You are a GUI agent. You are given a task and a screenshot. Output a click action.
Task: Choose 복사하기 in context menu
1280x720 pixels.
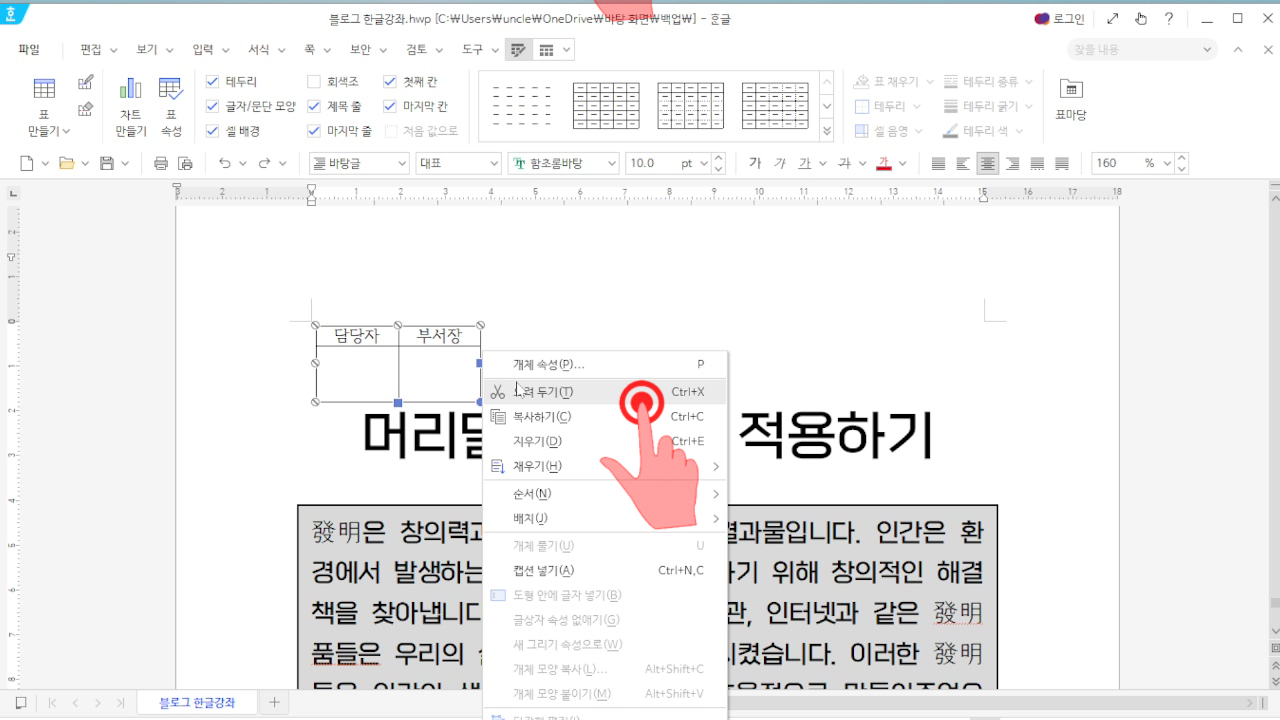[605, 416]
